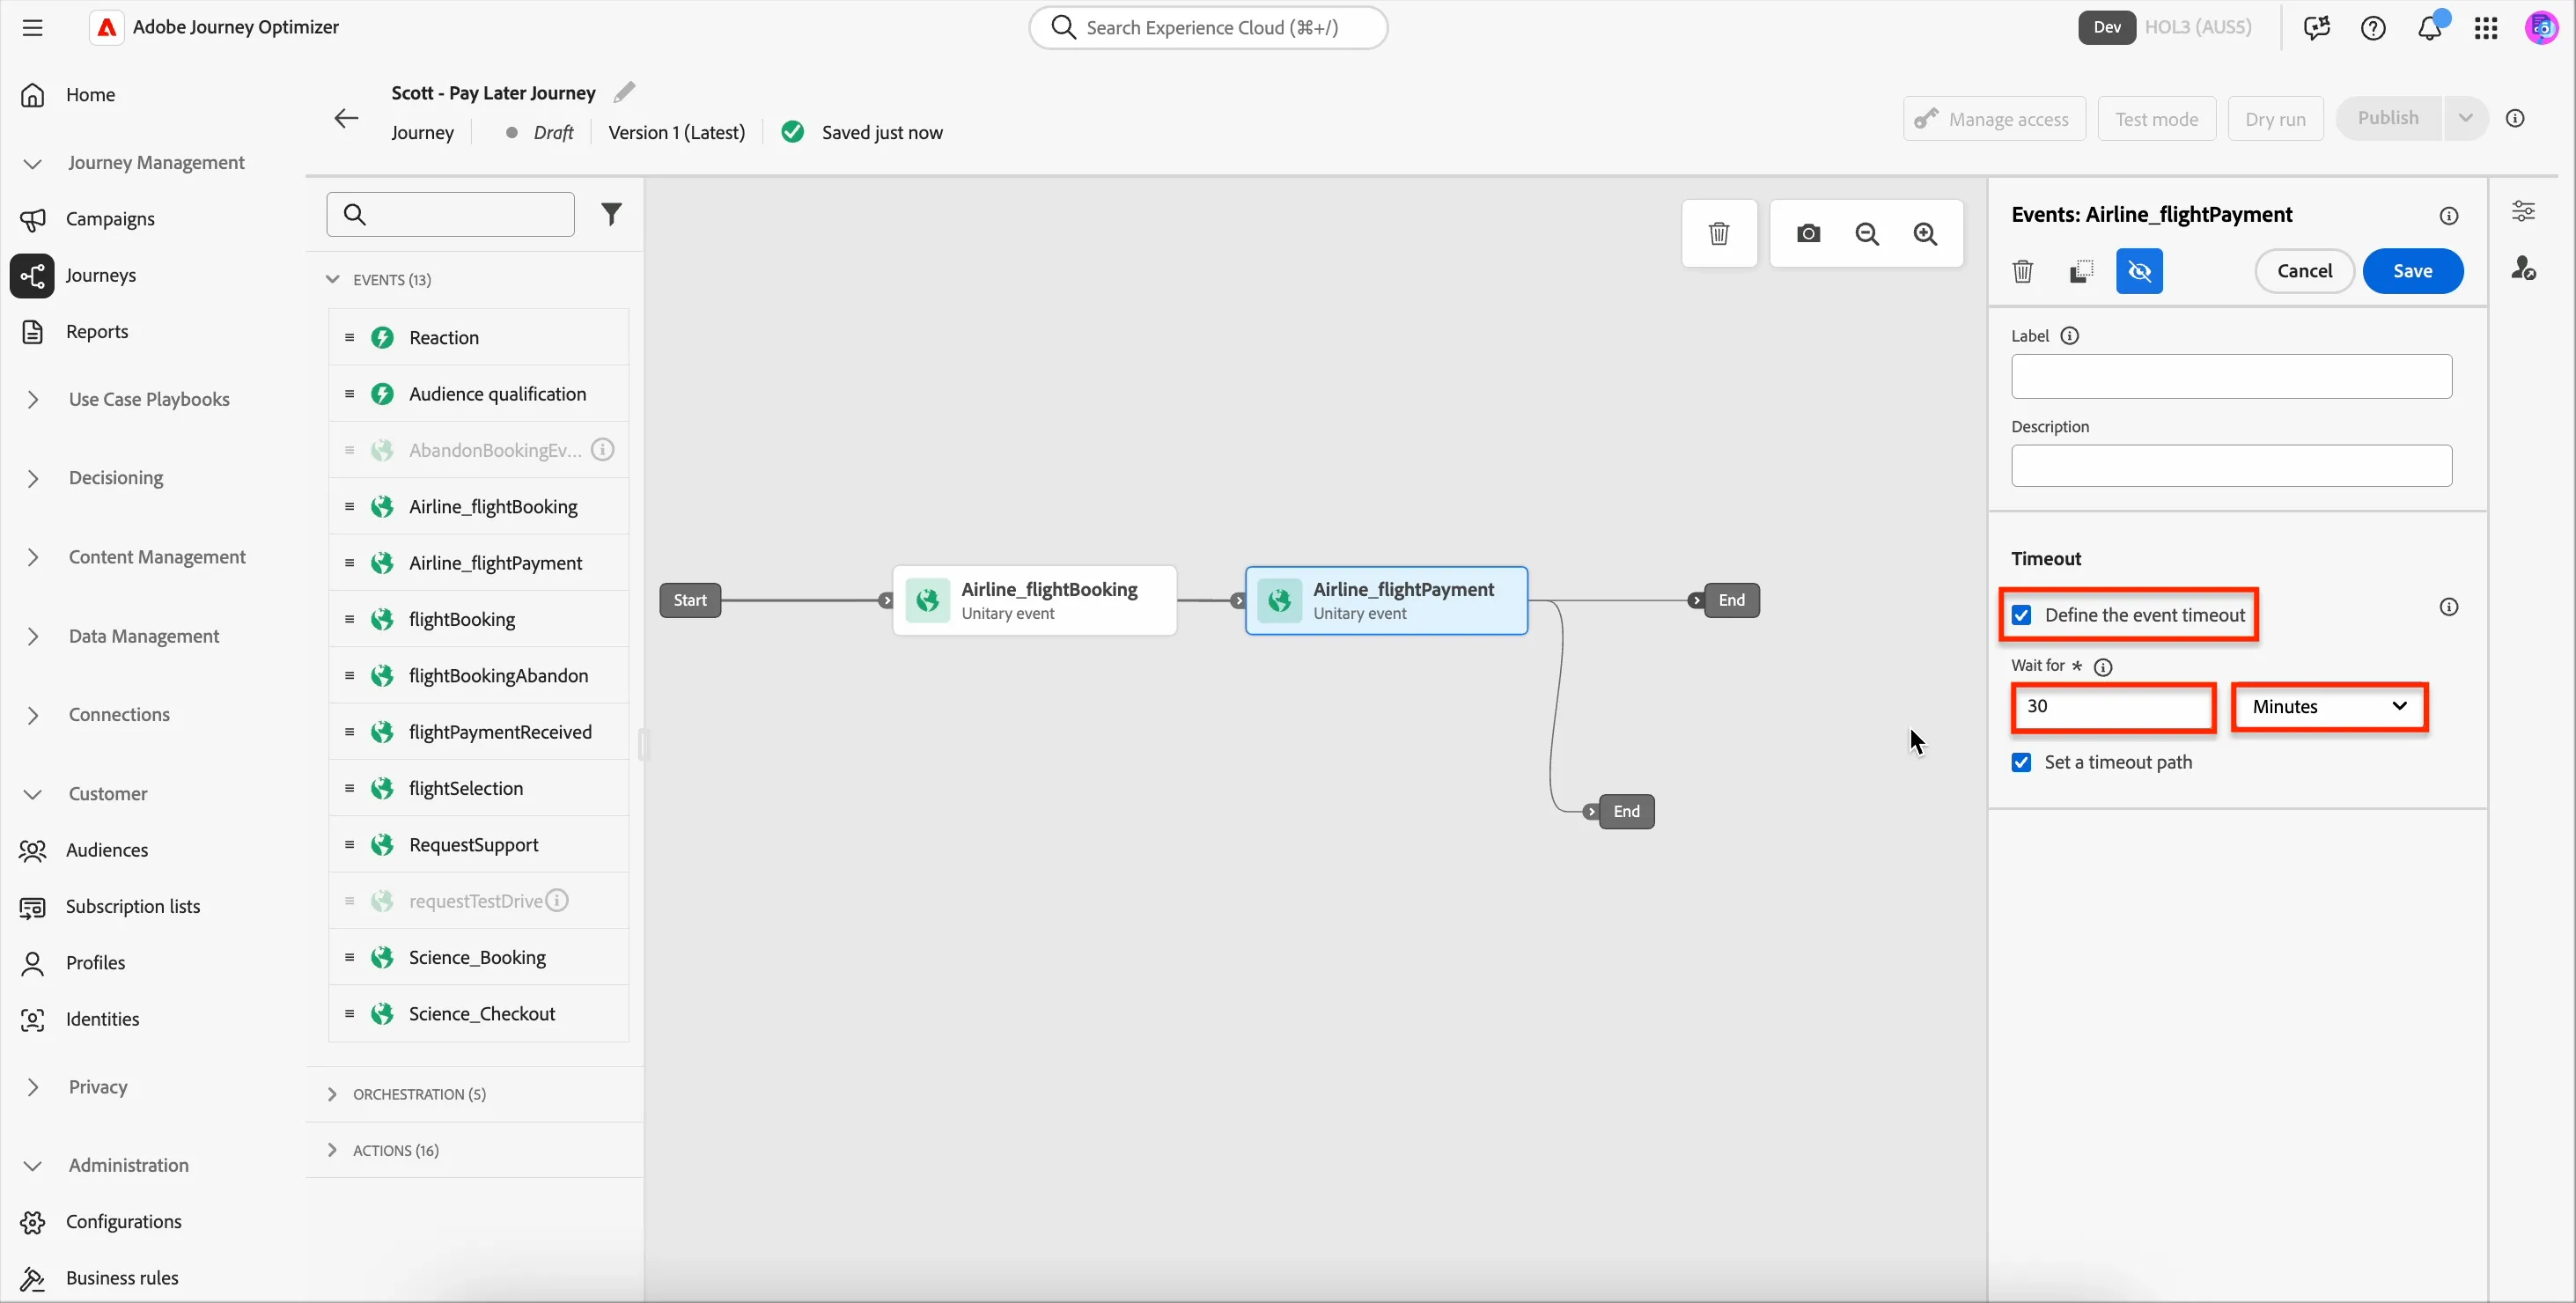Open the Publish dropdown arrow
The height and width of the screenshot is (1303, 2576).
[2466, 118]
